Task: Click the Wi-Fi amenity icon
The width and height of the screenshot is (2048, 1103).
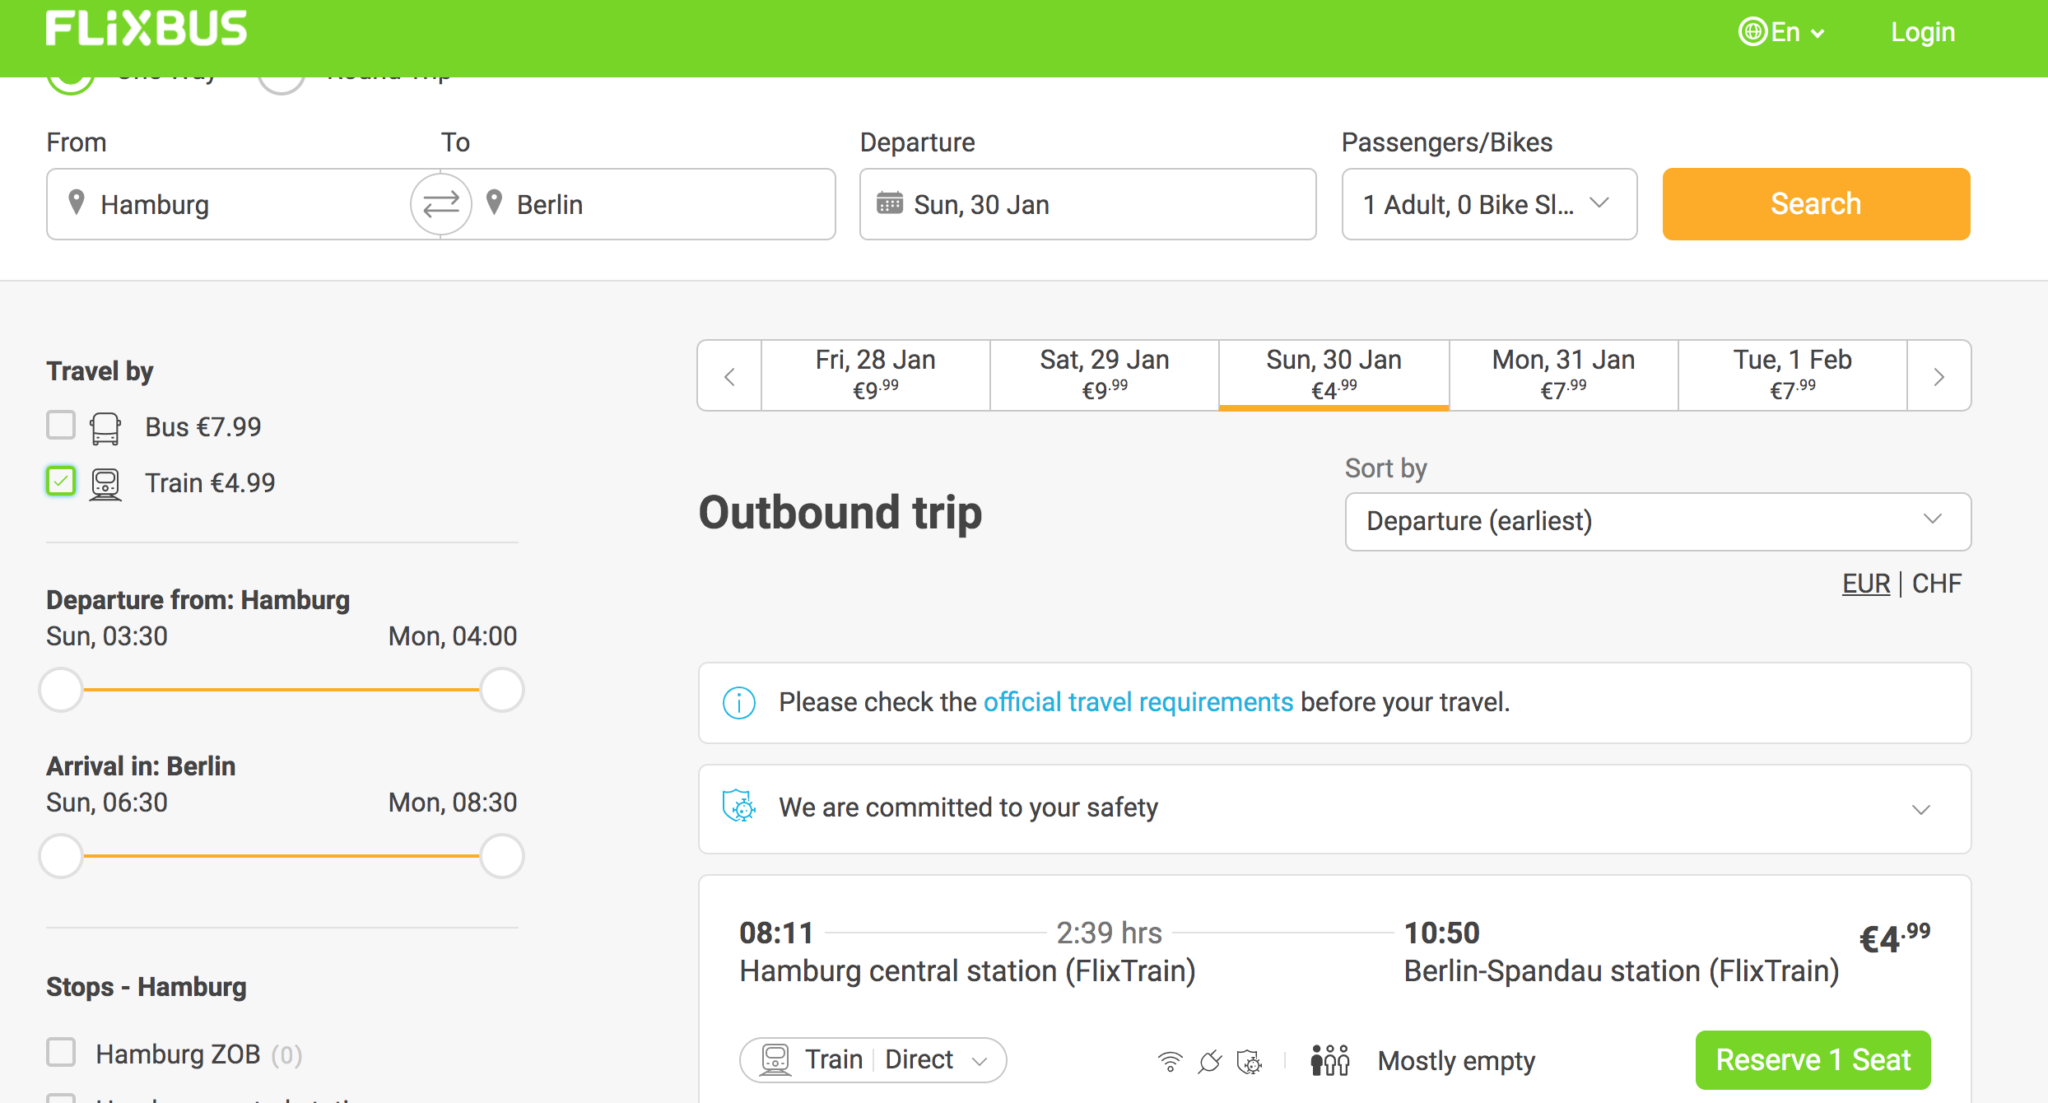Action: click(1169, 1061)
